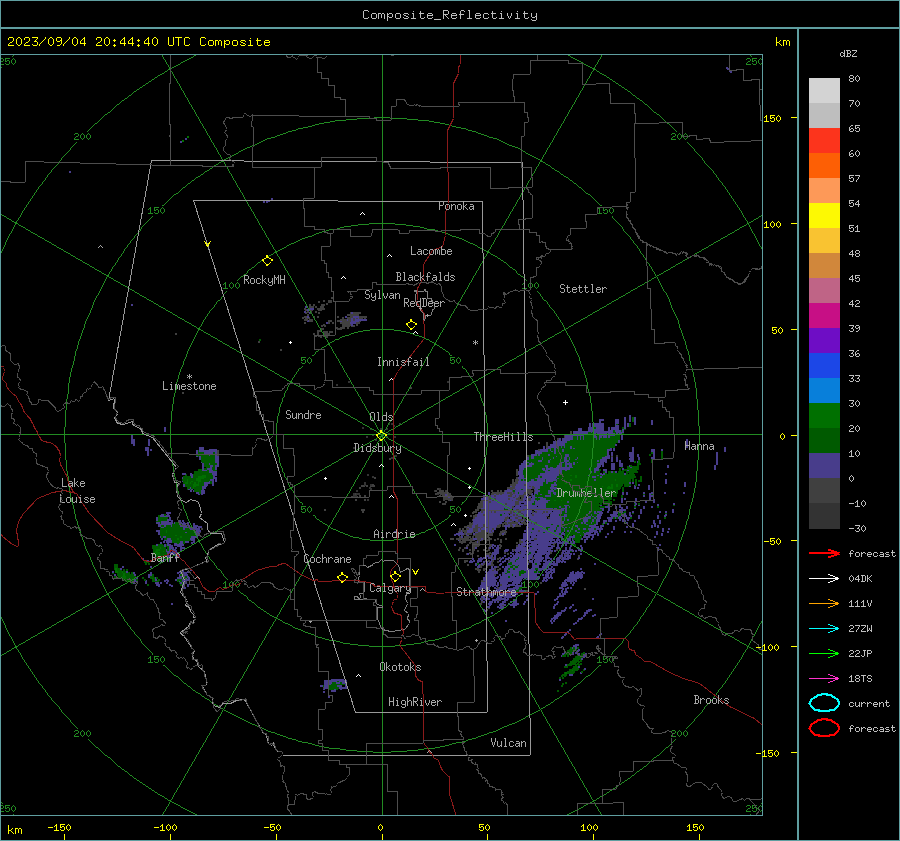Click the yellow diamond marker below RedDeer

(x=411, y=325)
